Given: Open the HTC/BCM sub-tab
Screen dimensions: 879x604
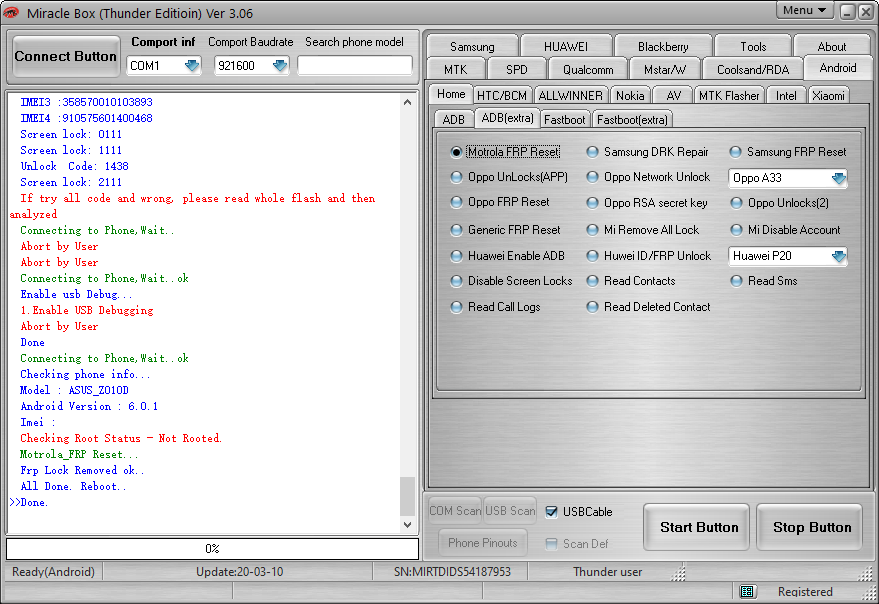Looking at the screenshot, I should [502, 96].
